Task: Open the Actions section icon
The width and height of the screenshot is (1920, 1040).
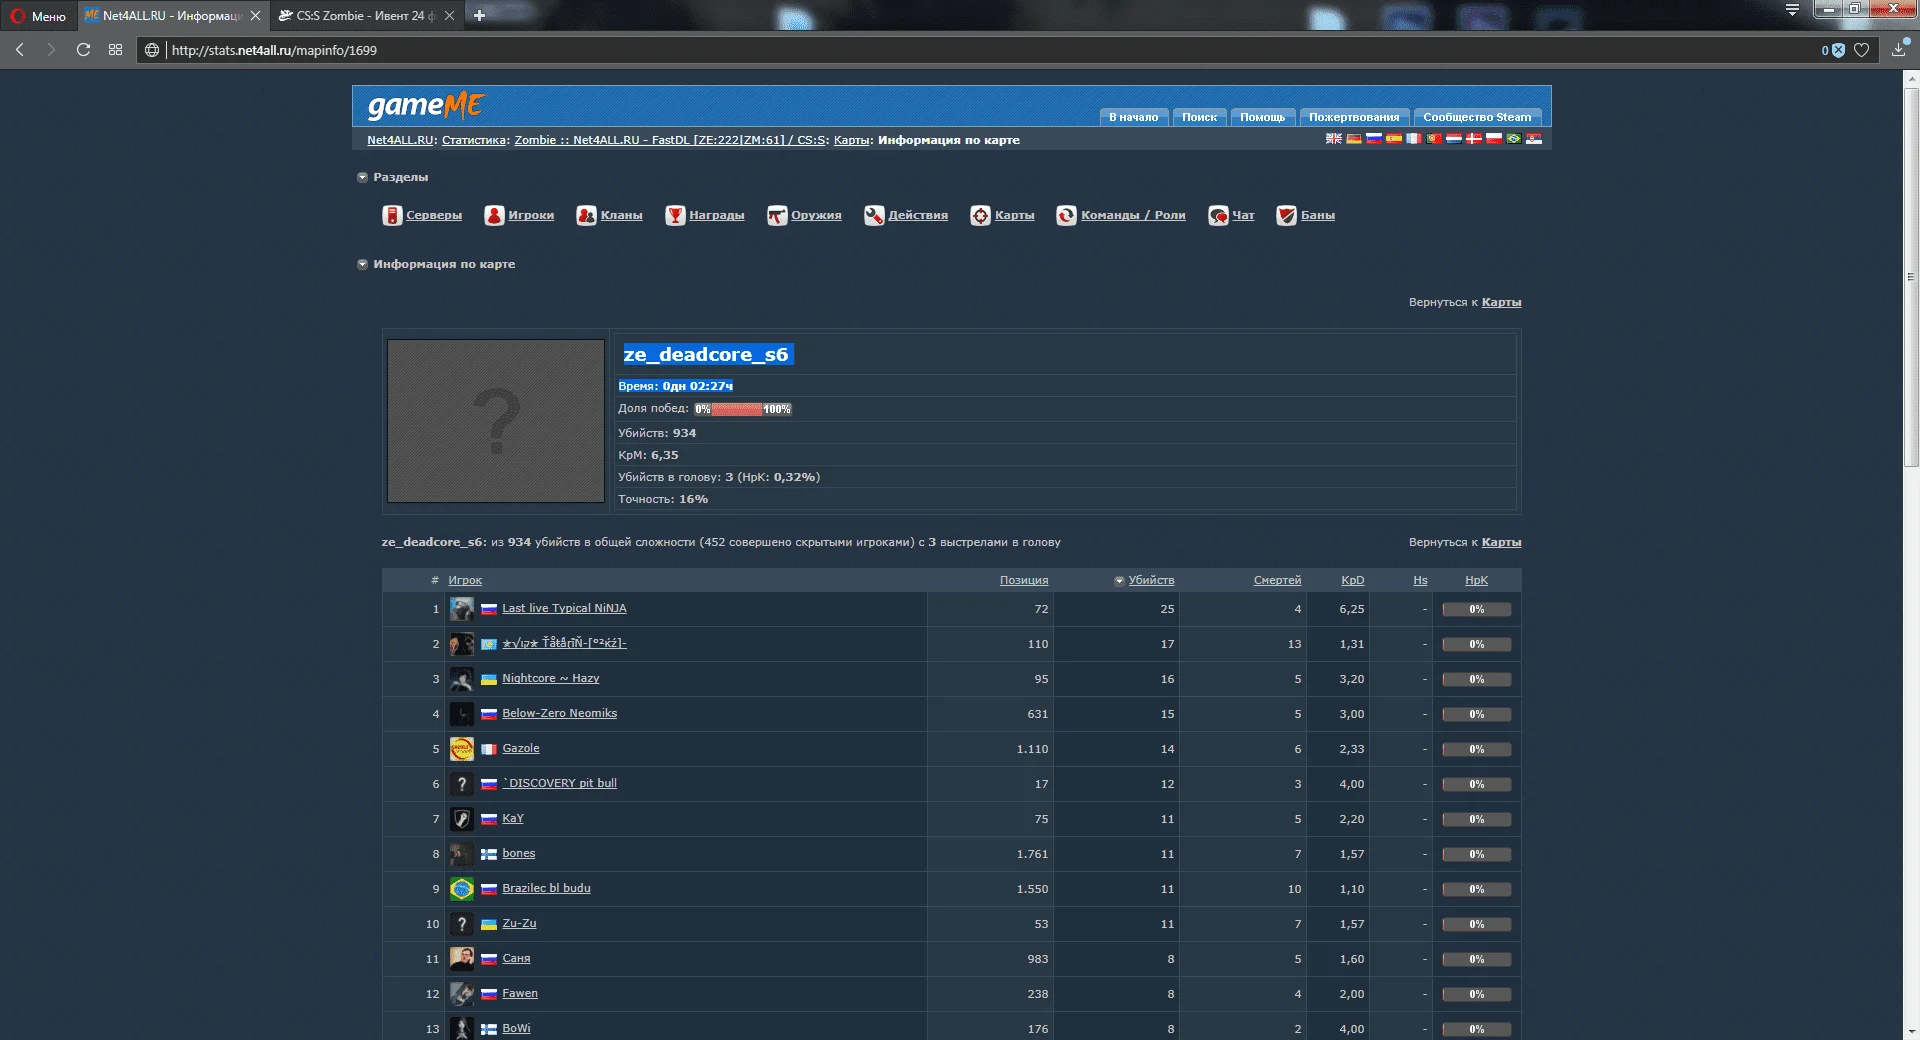Action: (x=874, y=216)
